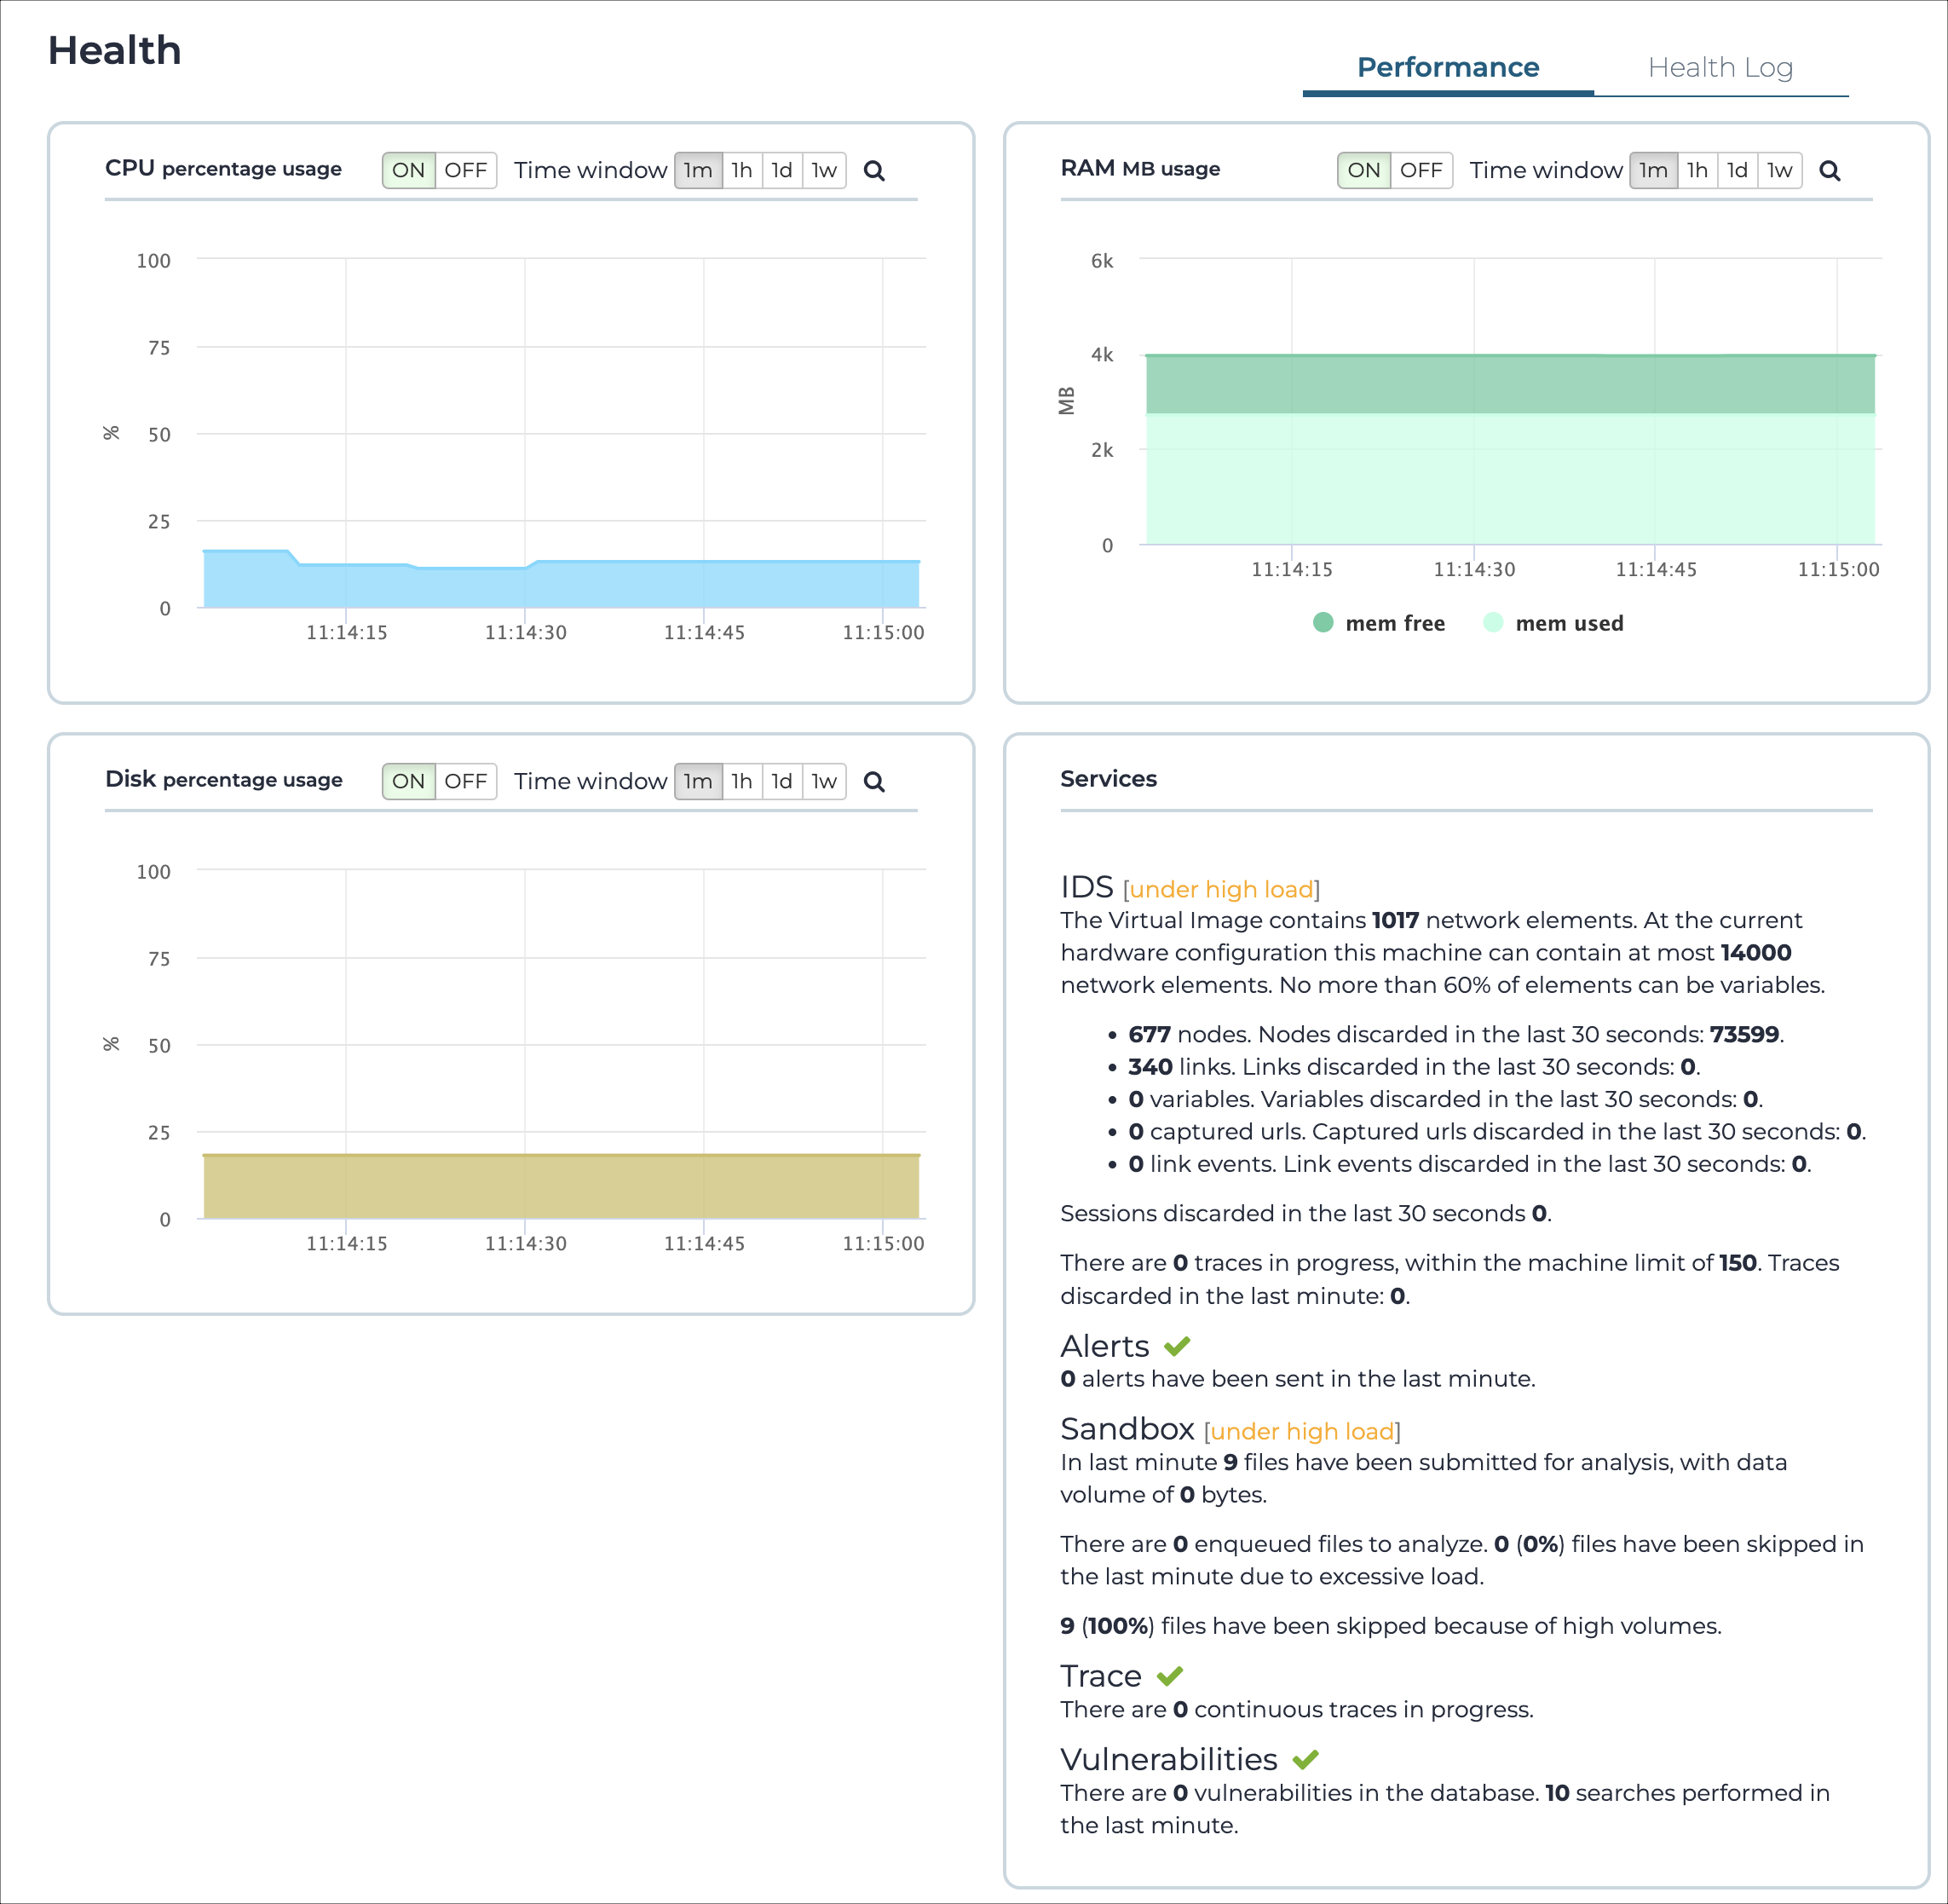Click the Alerts green checkmark icon

coord(1177,1347)
